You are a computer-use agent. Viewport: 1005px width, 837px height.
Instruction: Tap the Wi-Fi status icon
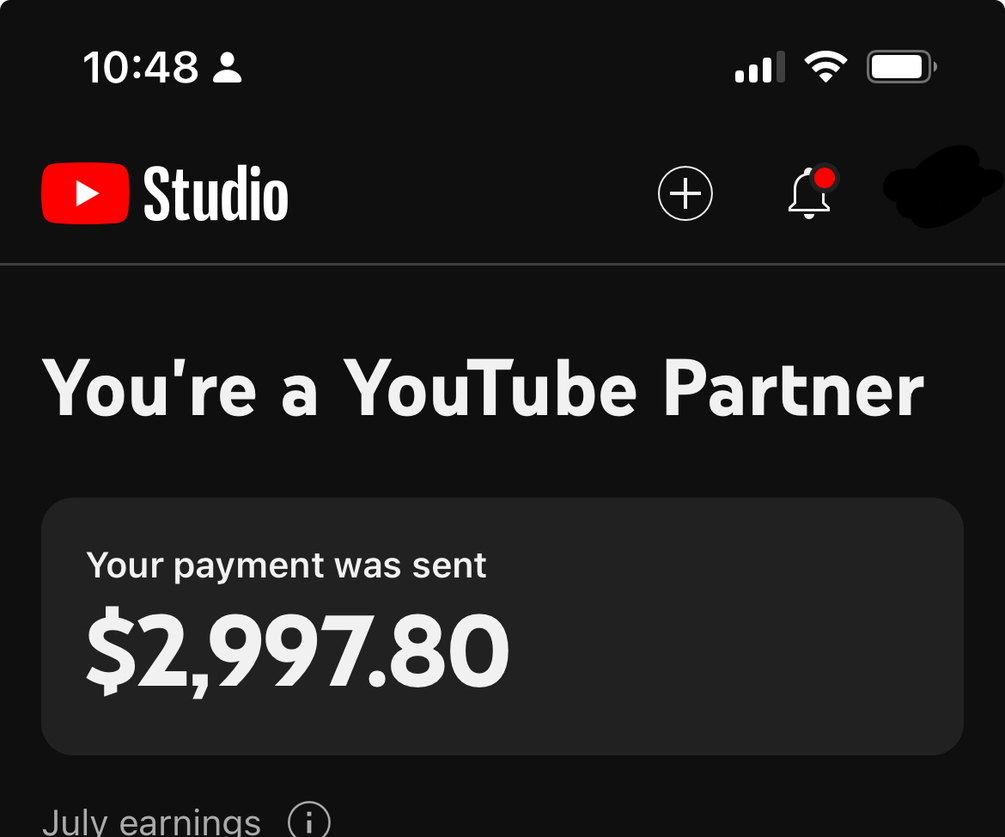[x=826, y=67]
